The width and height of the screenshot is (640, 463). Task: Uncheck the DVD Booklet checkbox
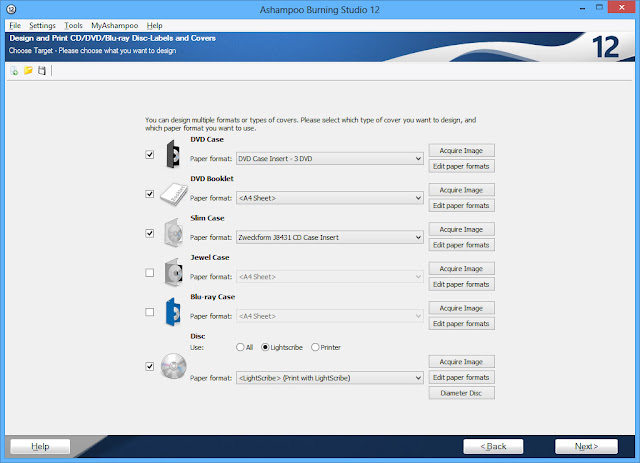[150, 194]
